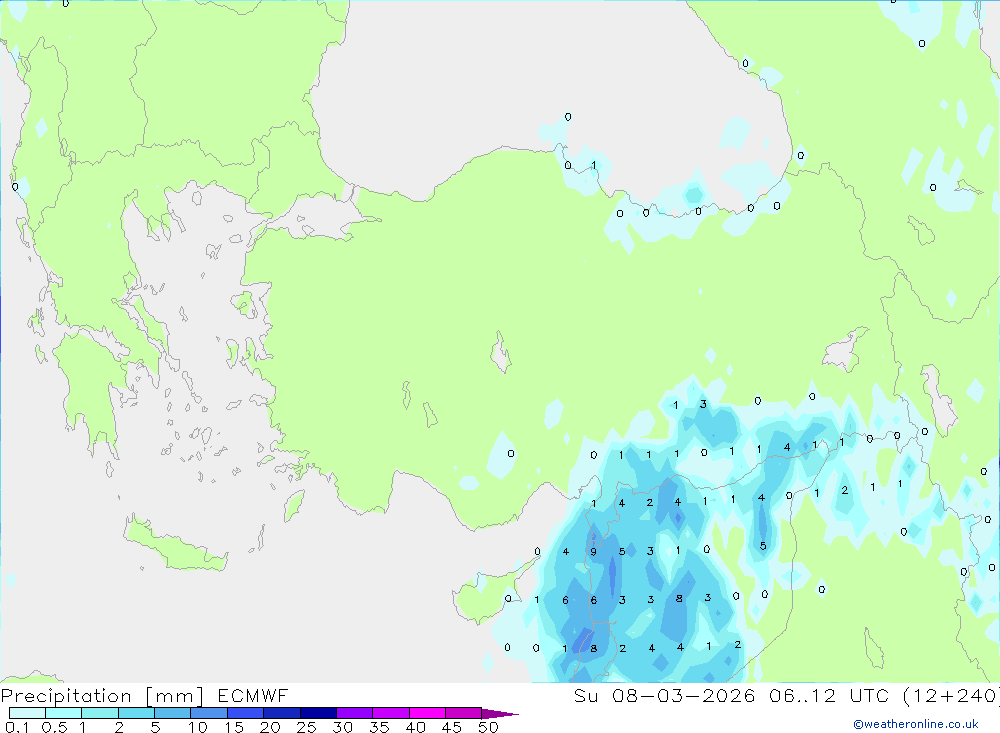Viewport: 1000px width, 733px height.
Task: Click the 'Su 08-03-2026 06..12 UTC' date text
Action: click(x=732, y=695)
